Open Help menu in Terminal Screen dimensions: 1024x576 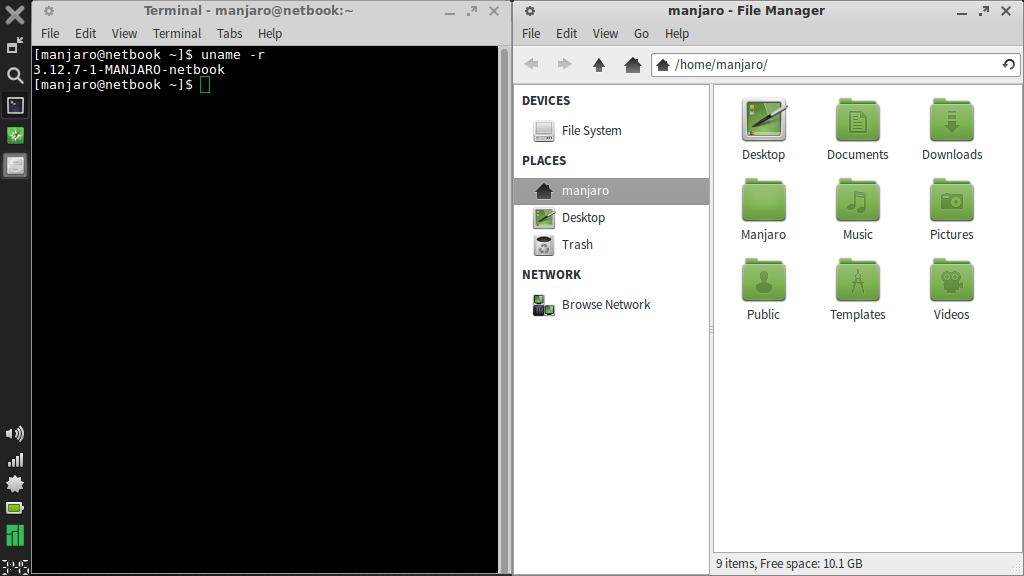point(270,33)
